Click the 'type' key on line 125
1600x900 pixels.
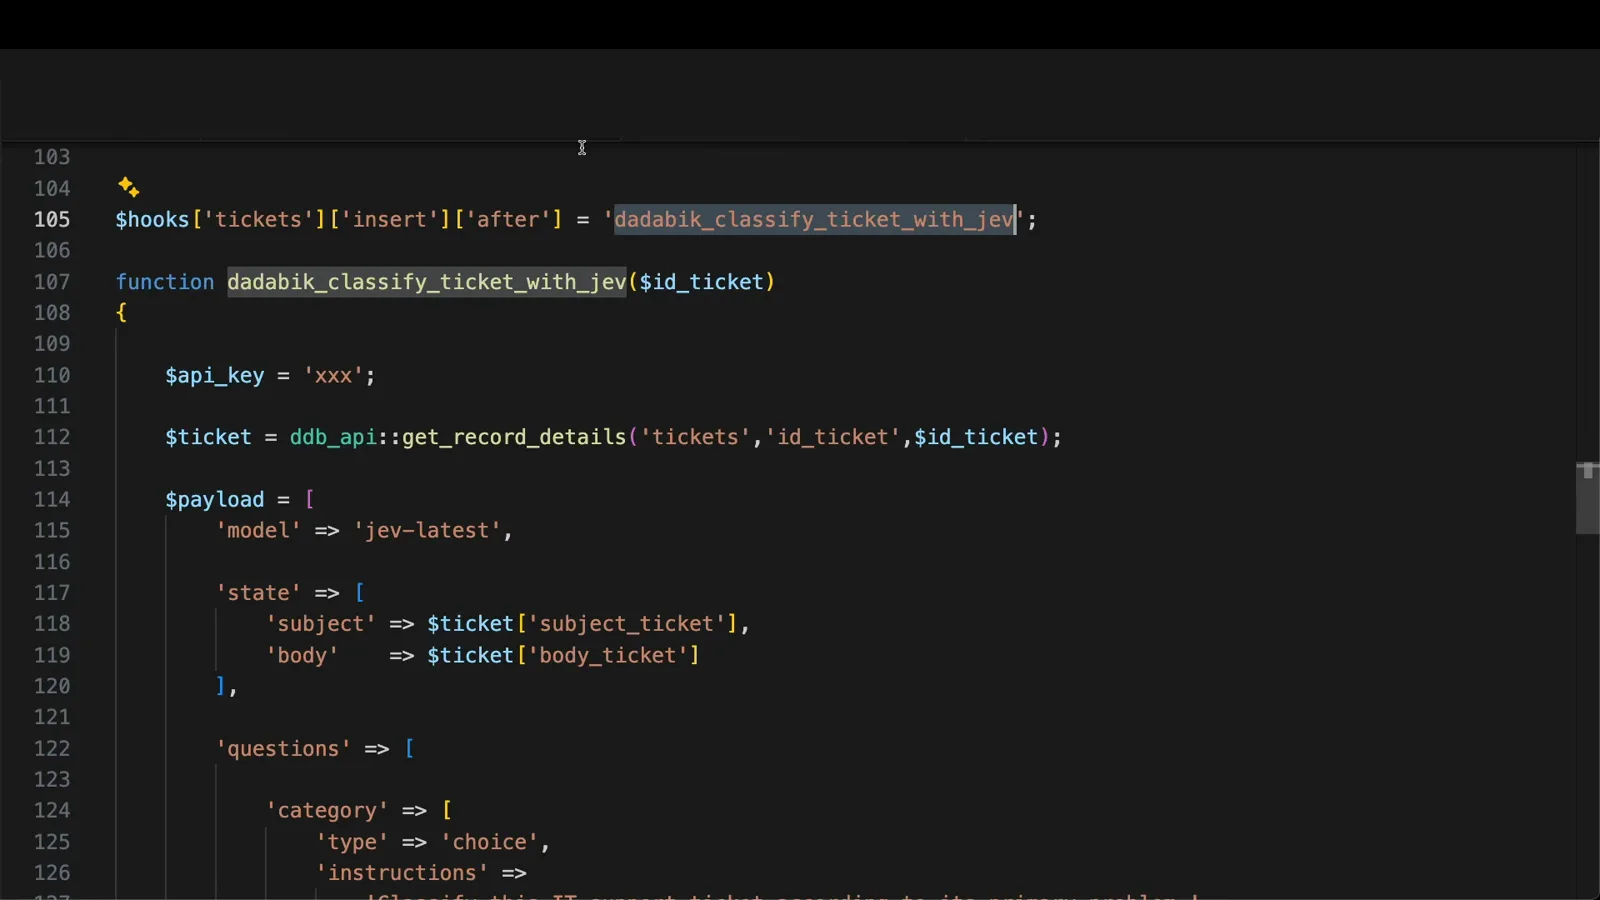click(352, 842)
